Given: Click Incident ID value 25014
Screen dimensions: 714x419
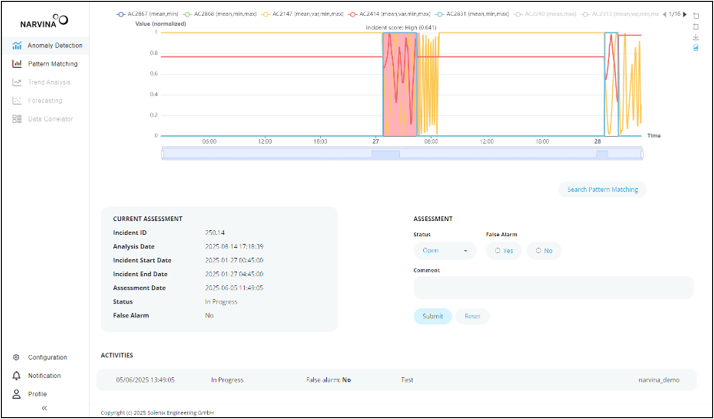Looking at the screenshot, I should (x=215, y=233).
